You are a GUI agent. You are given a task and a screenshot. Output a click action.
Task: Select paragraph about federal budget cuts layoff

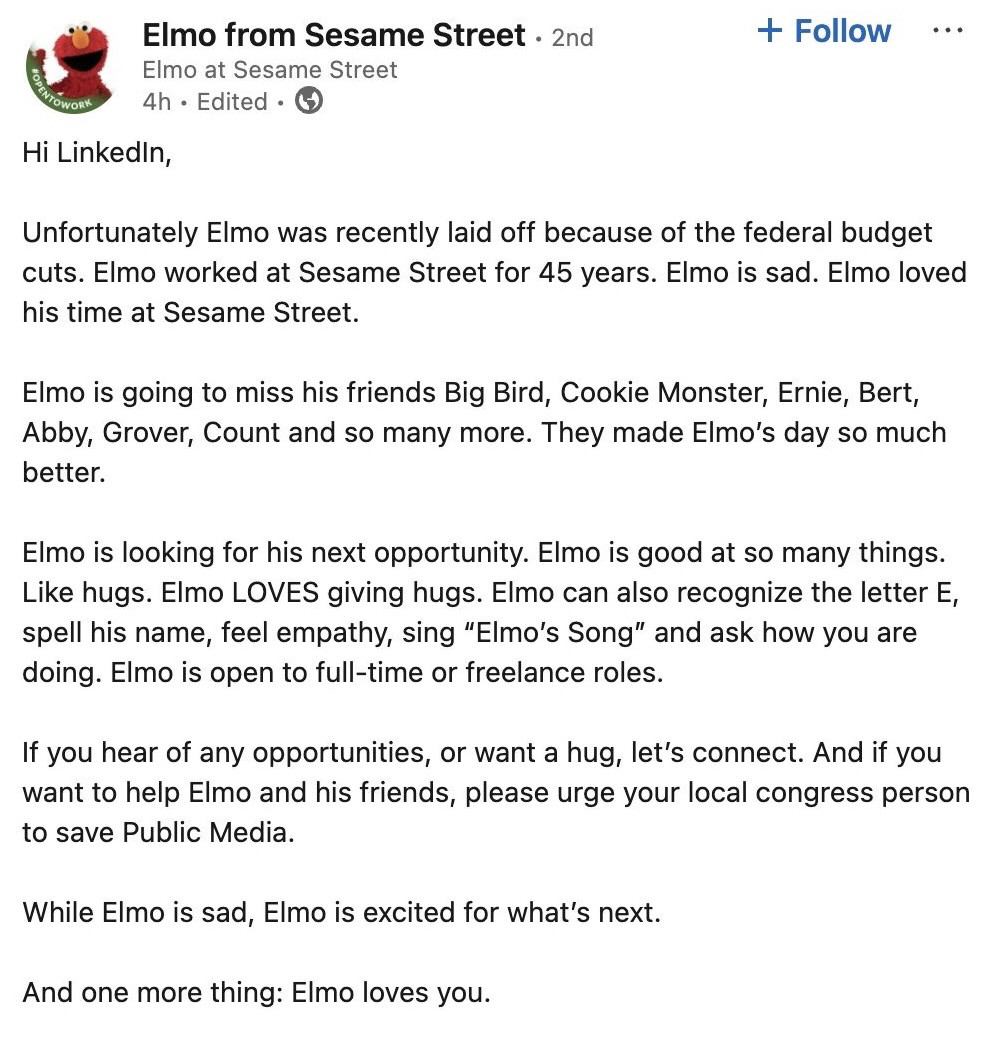[x=494, y=273]
